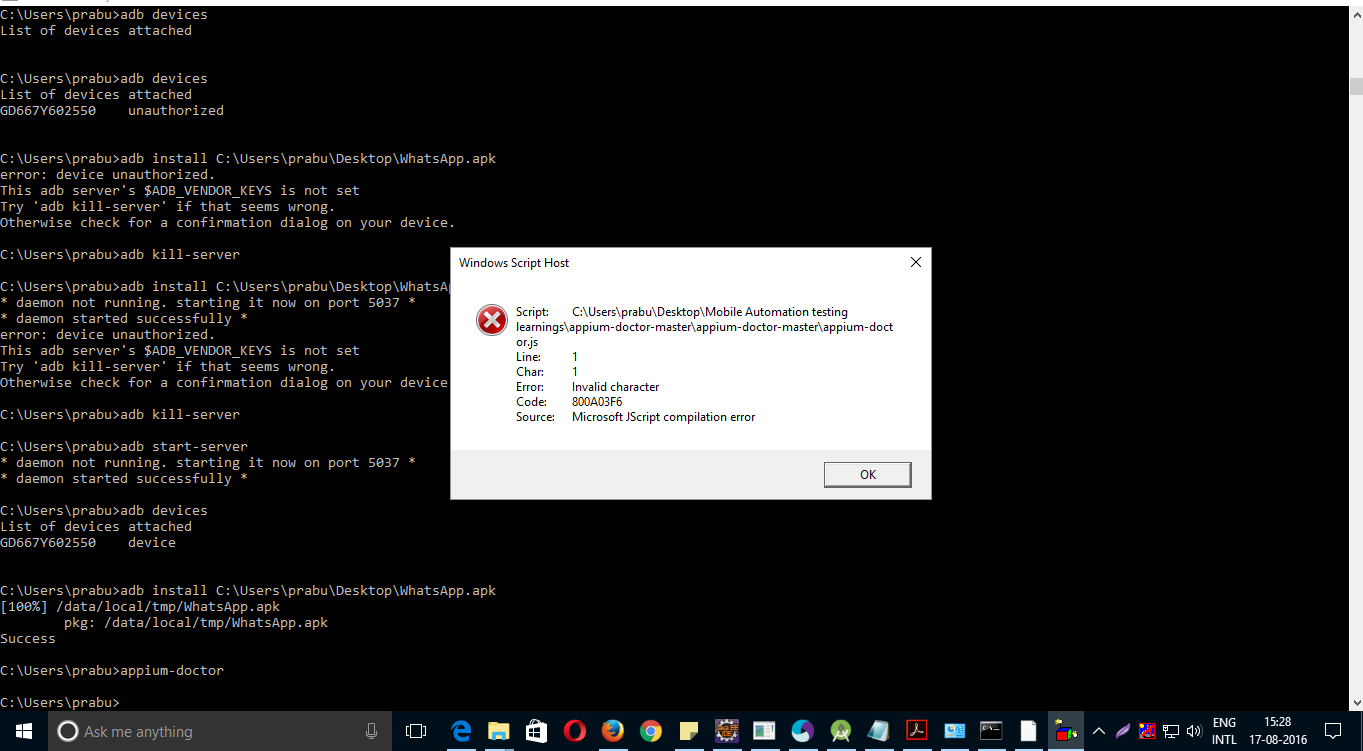Open Sticky Notes from taskbar
Viewport: 1363px width, 751px height.
tap(688, 731)
